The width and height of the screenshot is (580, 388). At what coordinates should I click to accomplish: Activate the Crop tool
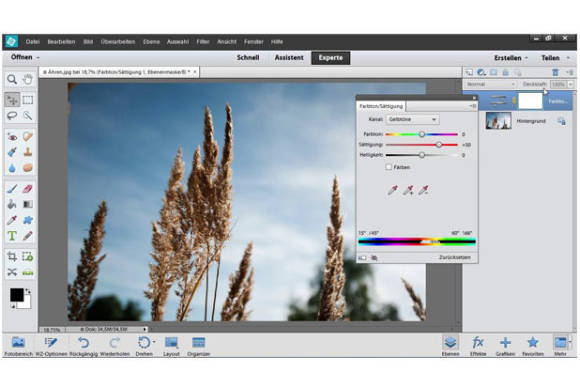12,256
